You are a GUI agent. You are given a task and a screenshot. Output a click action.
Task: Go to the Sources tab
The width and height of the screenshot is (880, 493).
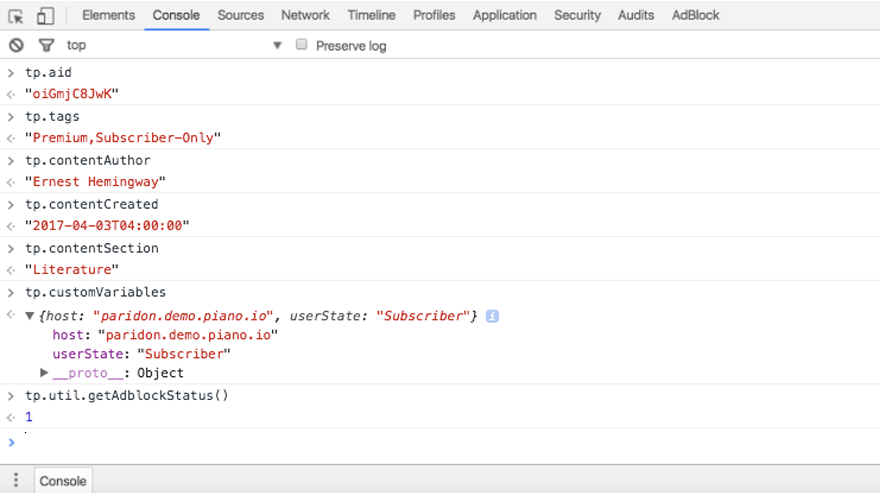click(x=241, y=15)
